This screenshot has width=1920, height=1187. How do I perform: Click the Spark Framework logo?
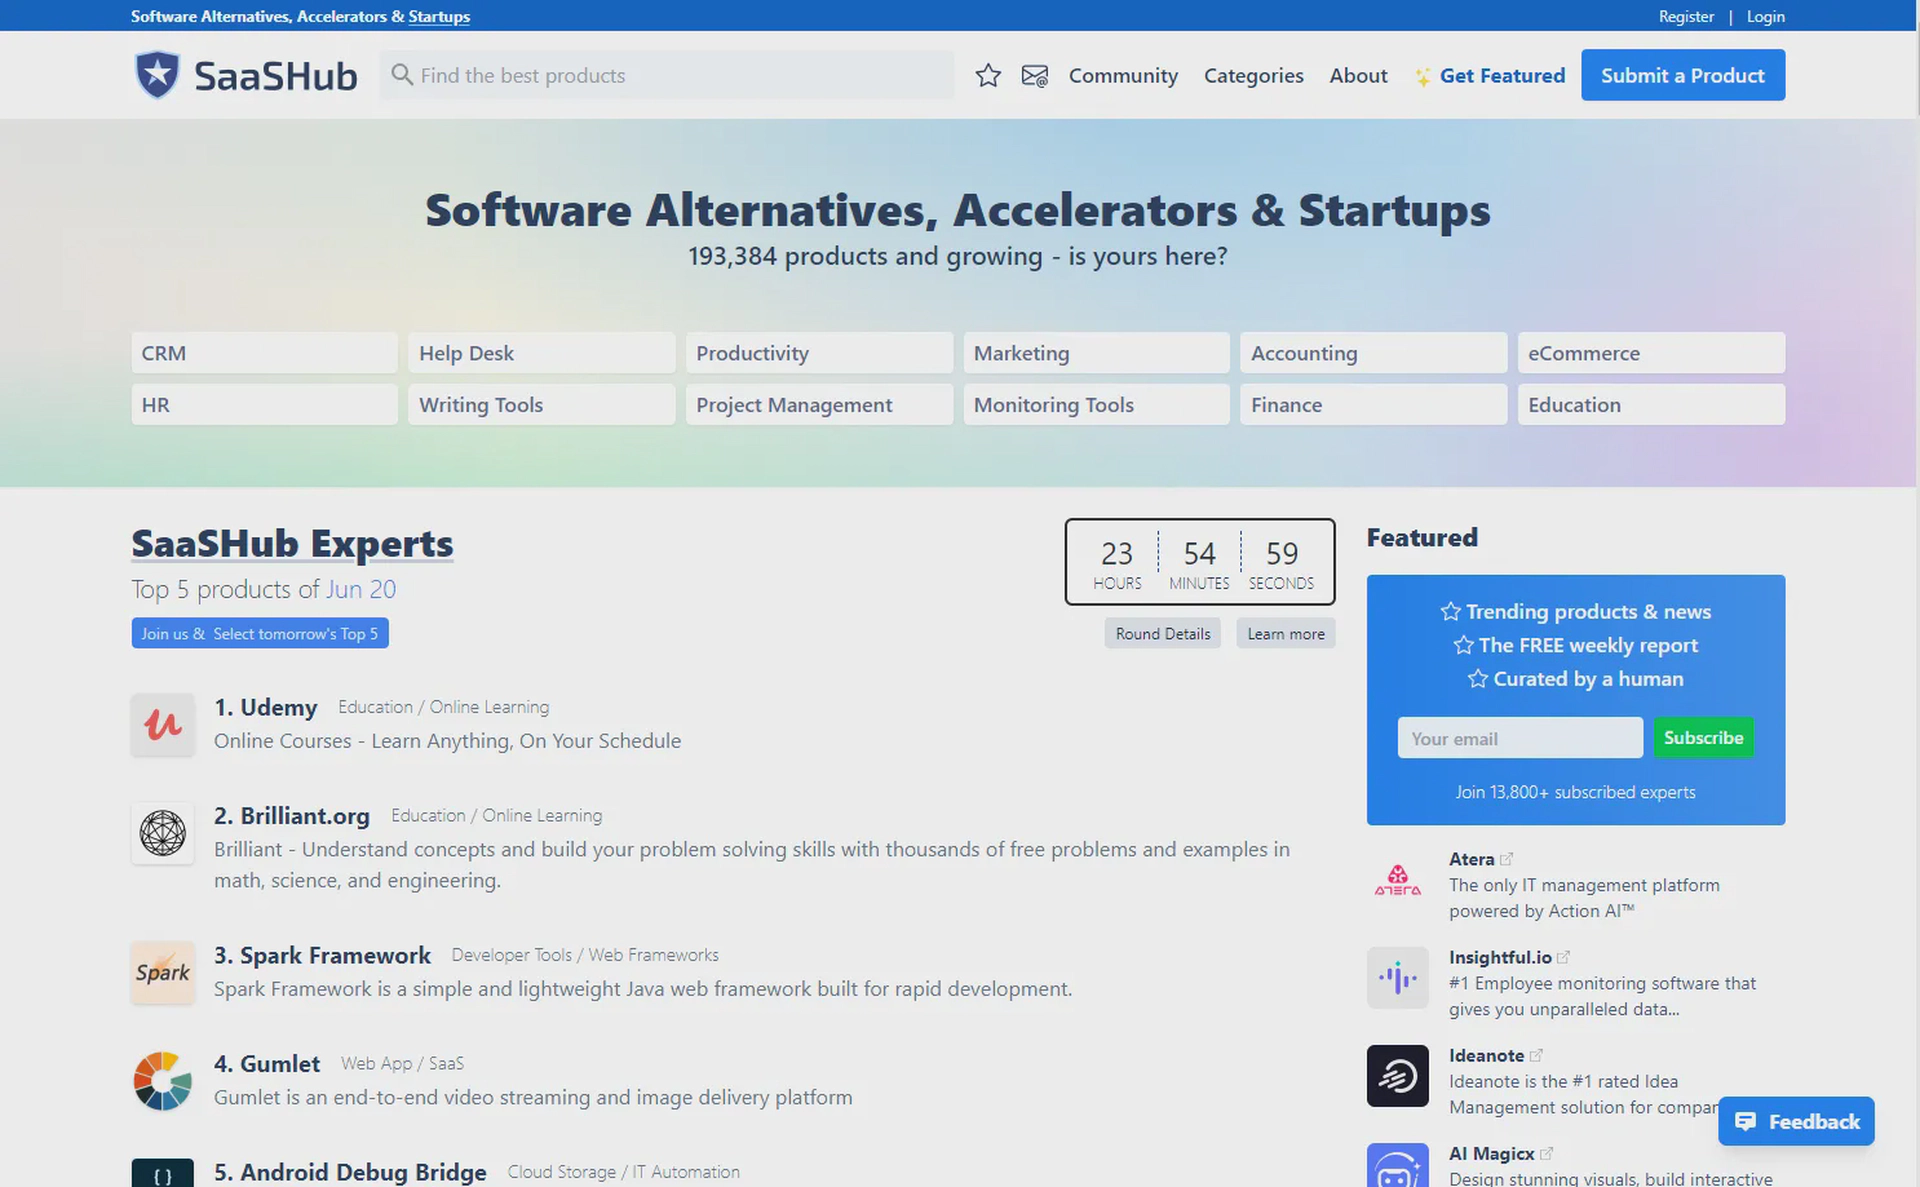click(x=163, y=972)
